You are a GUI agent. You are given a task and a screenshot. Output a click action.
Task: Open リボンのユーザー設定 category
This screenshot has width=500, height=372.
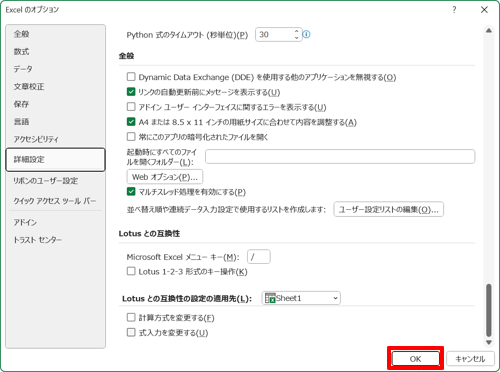click(x=56, y=181)
